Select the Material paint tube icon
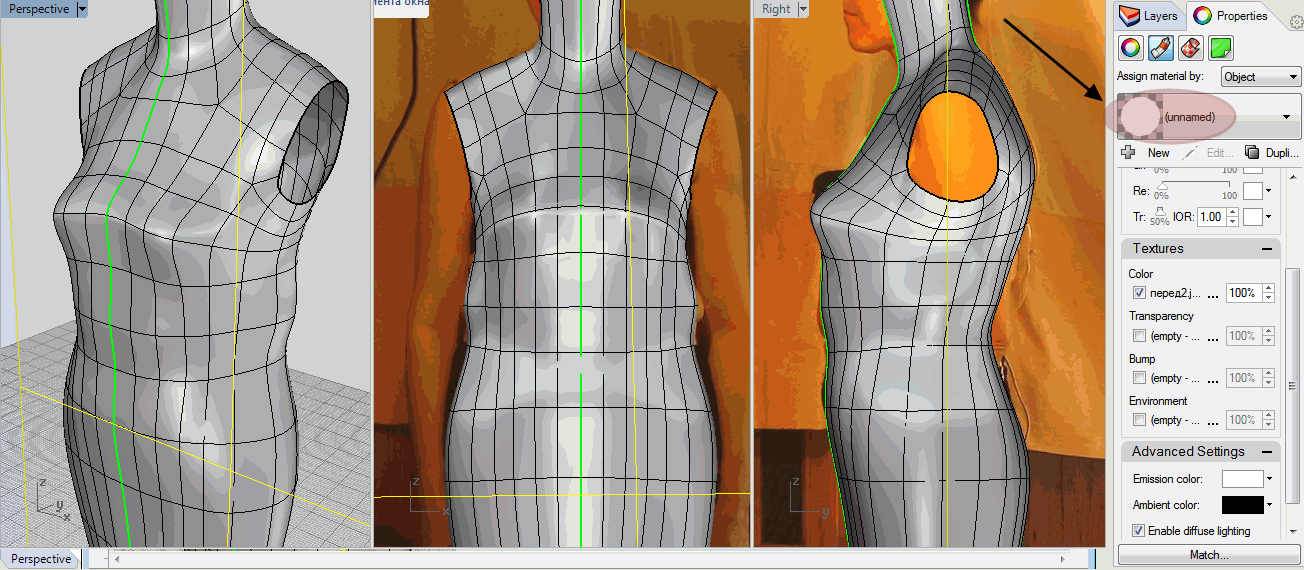Screen dimensions: 1304x570 pyautogui.click(x=1160, y=47)
